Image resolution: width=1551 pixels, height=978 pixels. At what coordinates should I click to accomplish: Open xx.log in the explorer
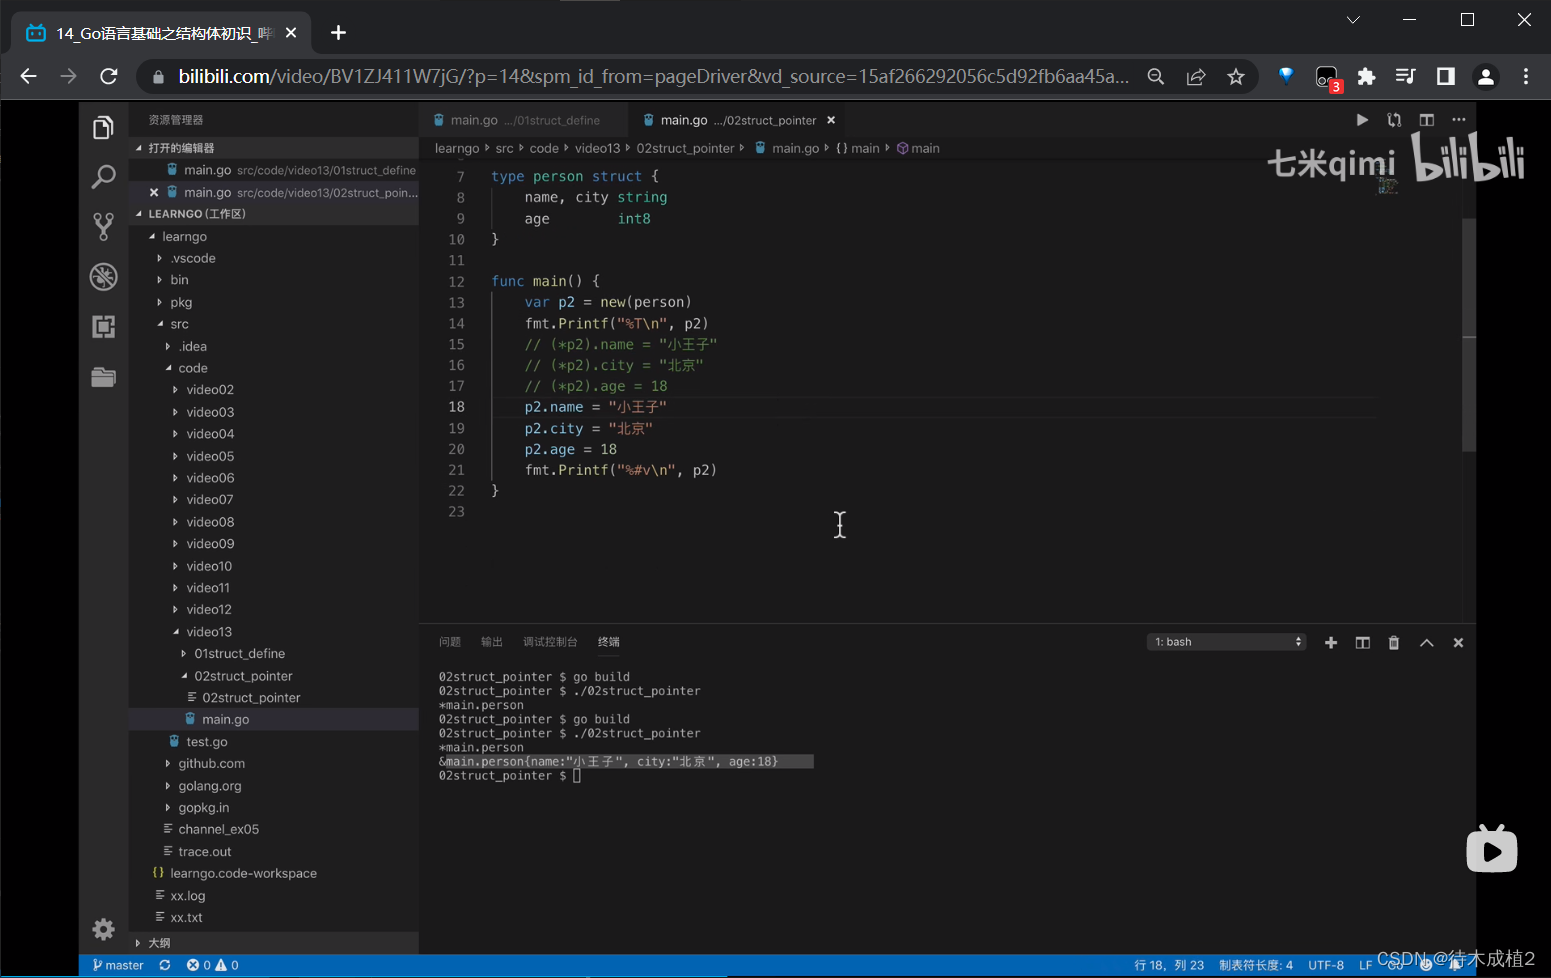[x=187, y=896]
